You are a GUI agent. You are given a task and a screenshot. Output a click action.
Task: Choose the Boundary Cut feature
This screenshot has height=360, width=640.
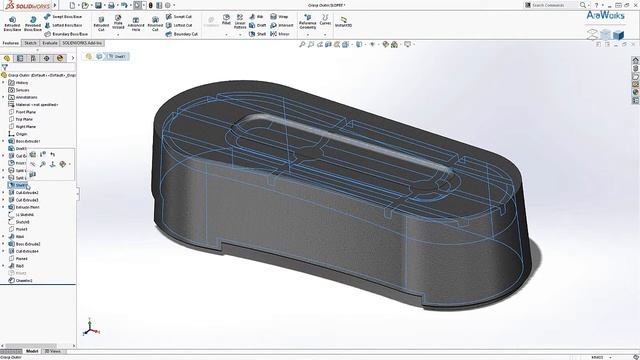coord(182,34)
